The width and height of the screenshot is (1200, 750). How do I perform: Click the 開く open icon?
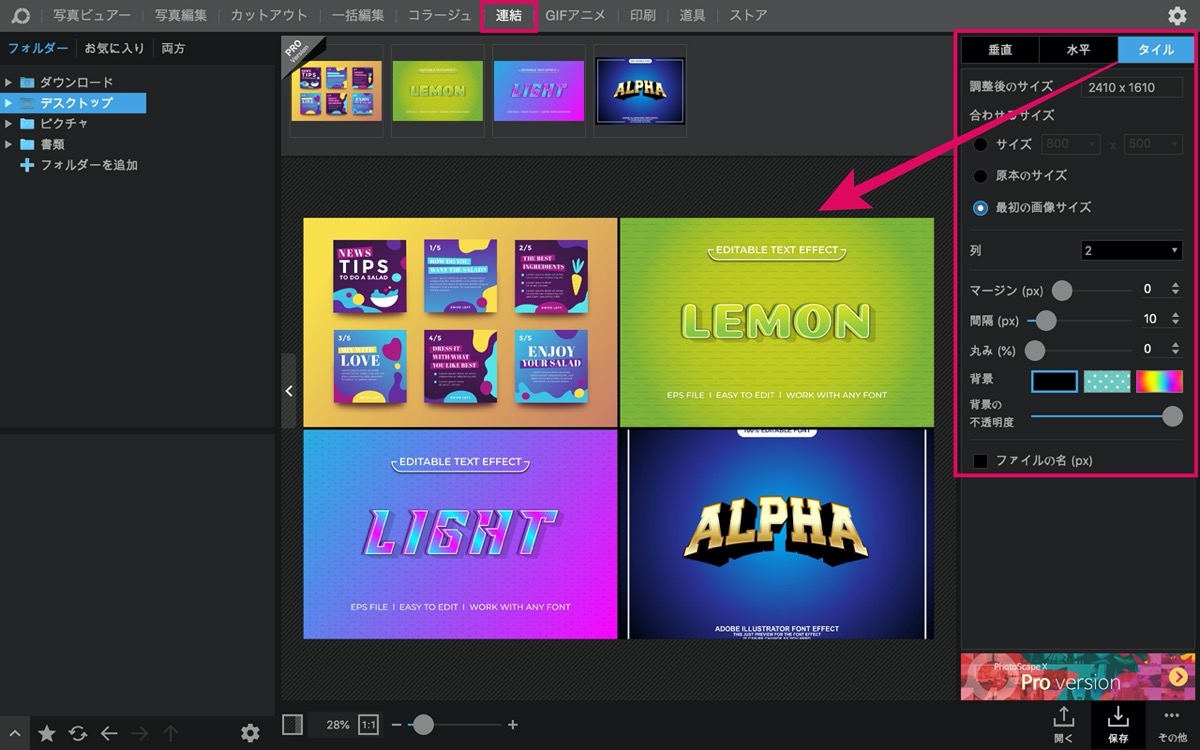point(1063,724)
